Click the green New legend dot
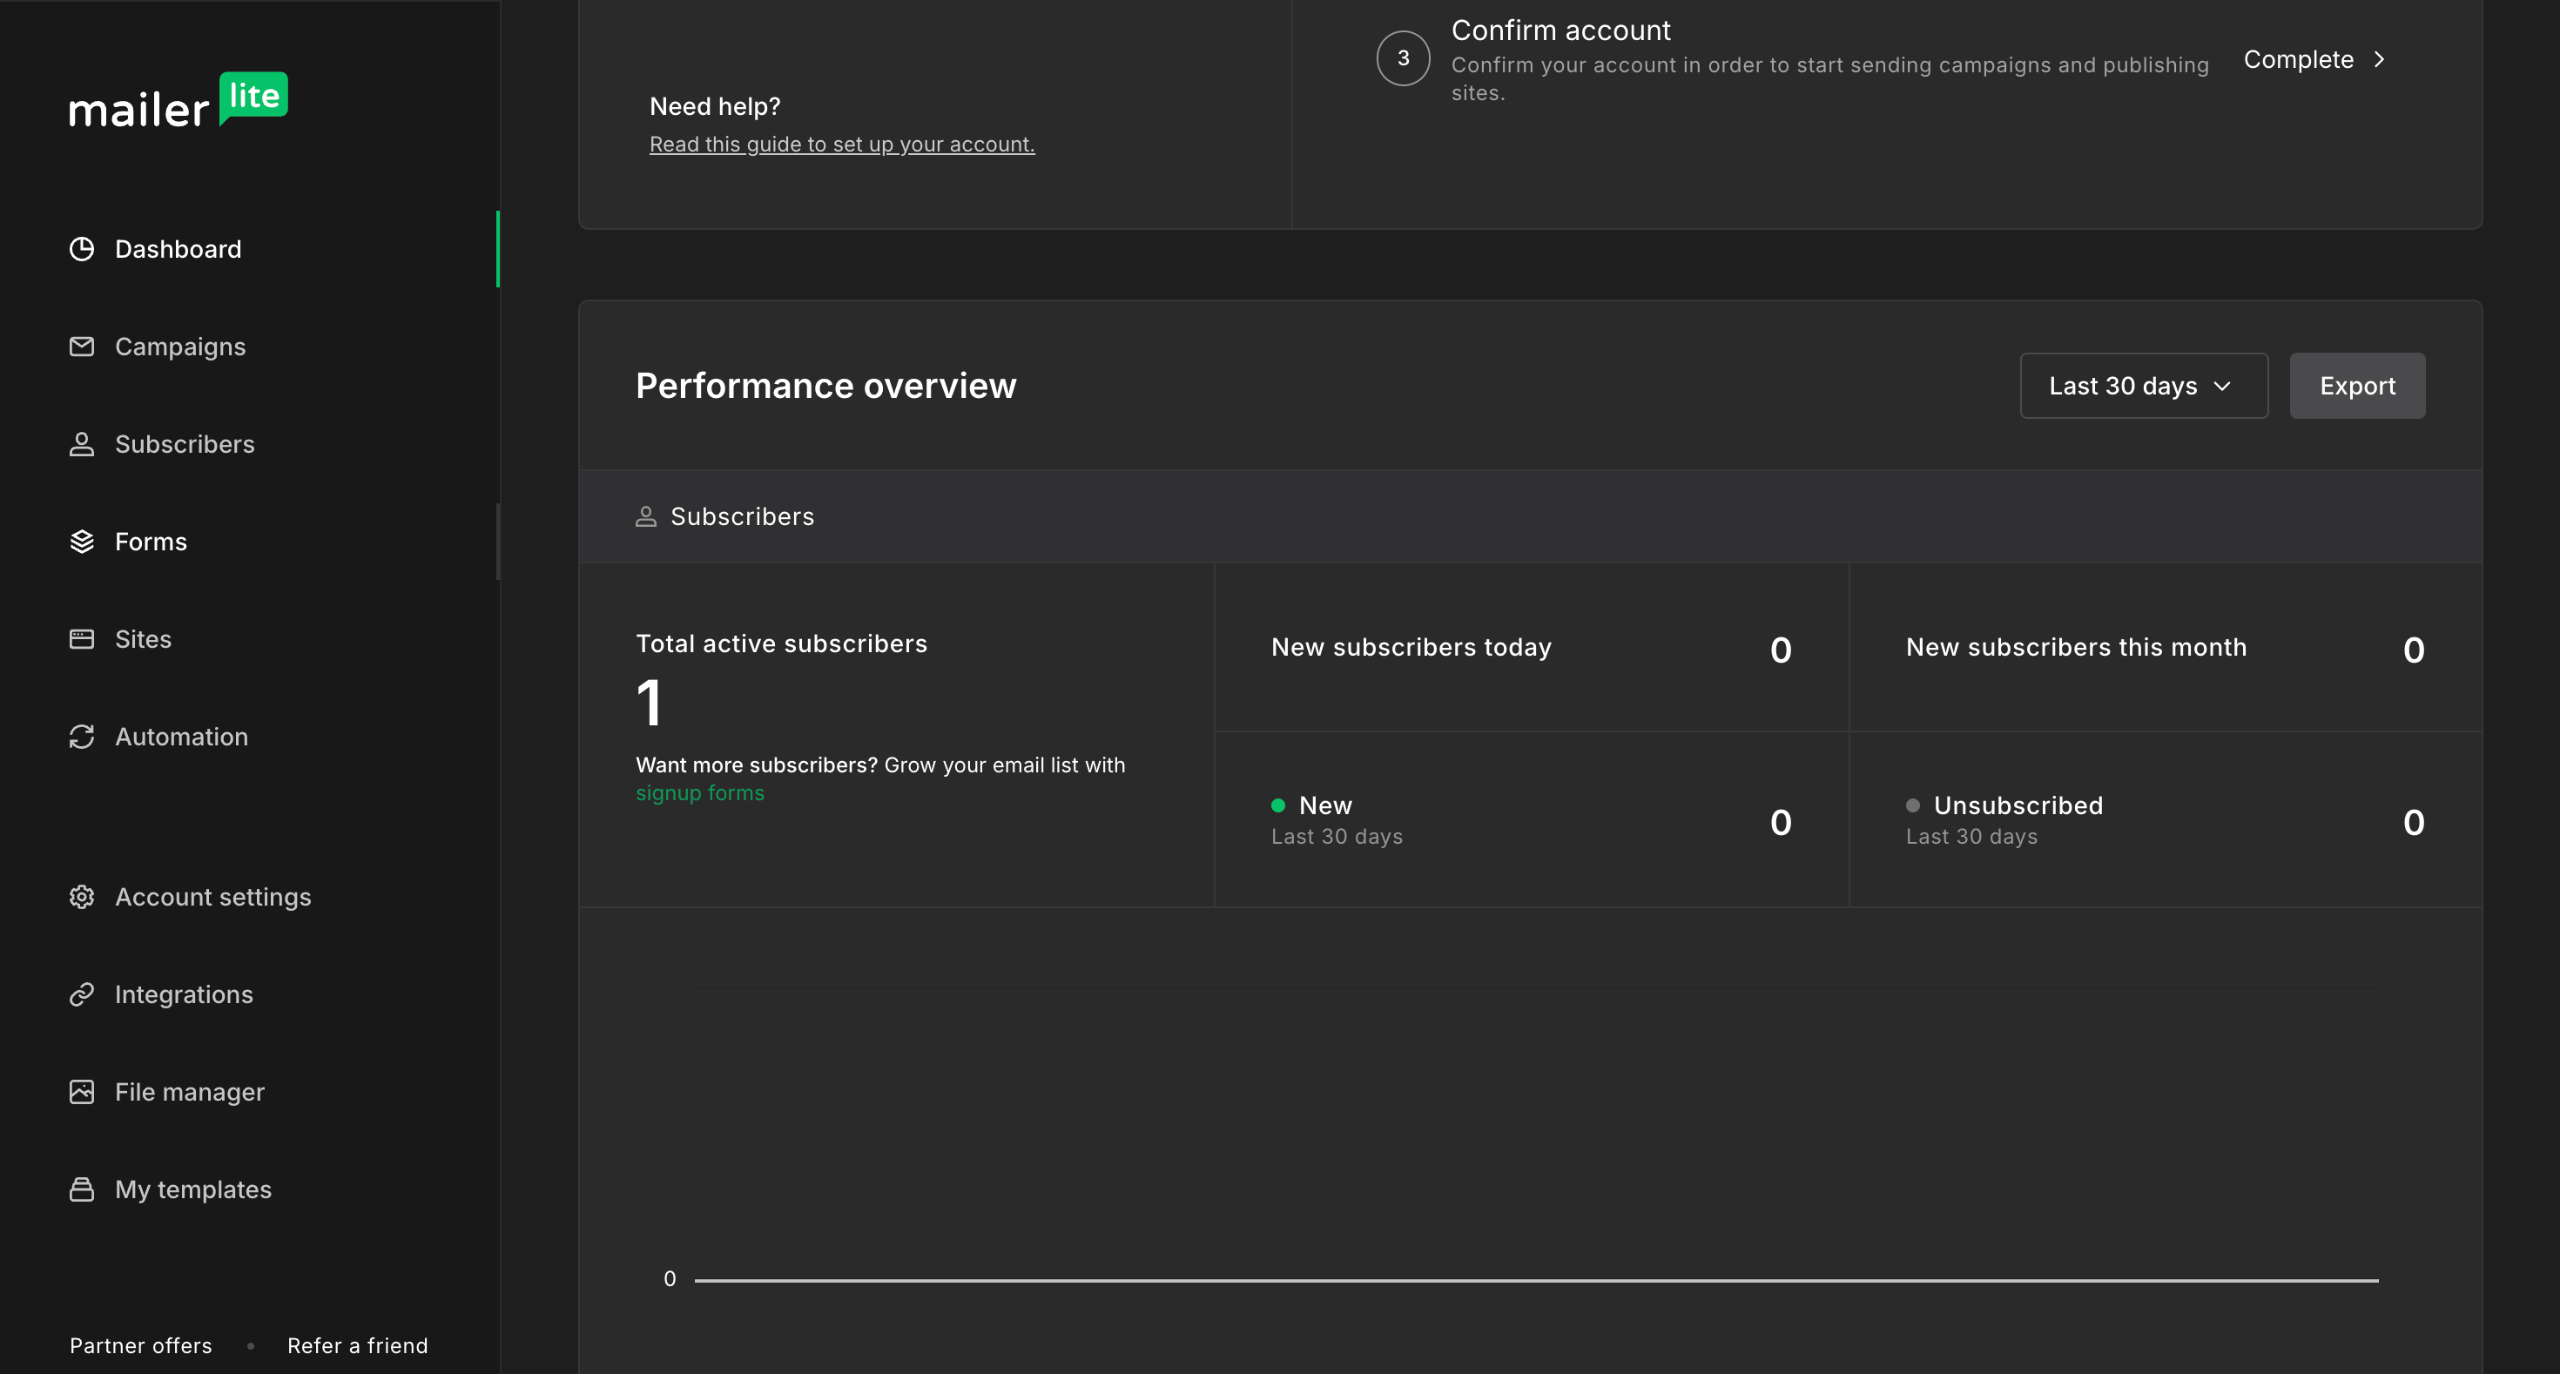Screen dimensions: 2560x1374 click(x=1278, y=805)
